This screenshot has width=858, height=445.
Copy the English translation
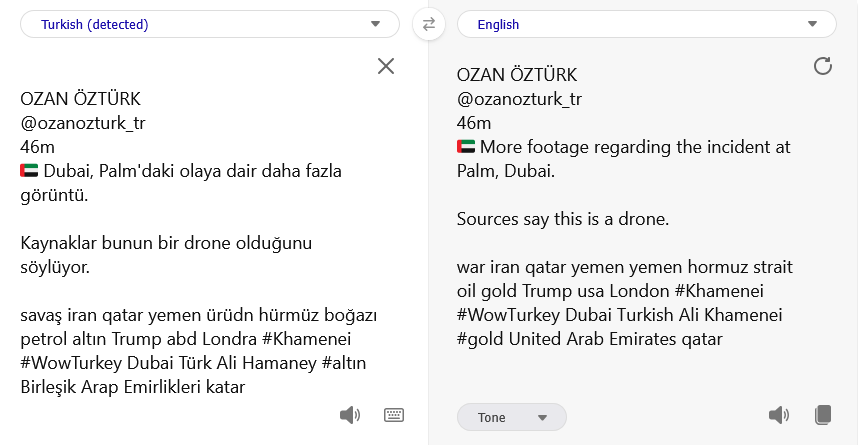(823, 415)
